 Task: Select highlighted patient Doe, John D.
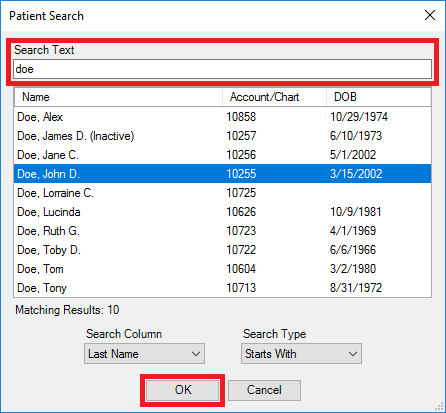pyautogui.click(x=222, y=174)
